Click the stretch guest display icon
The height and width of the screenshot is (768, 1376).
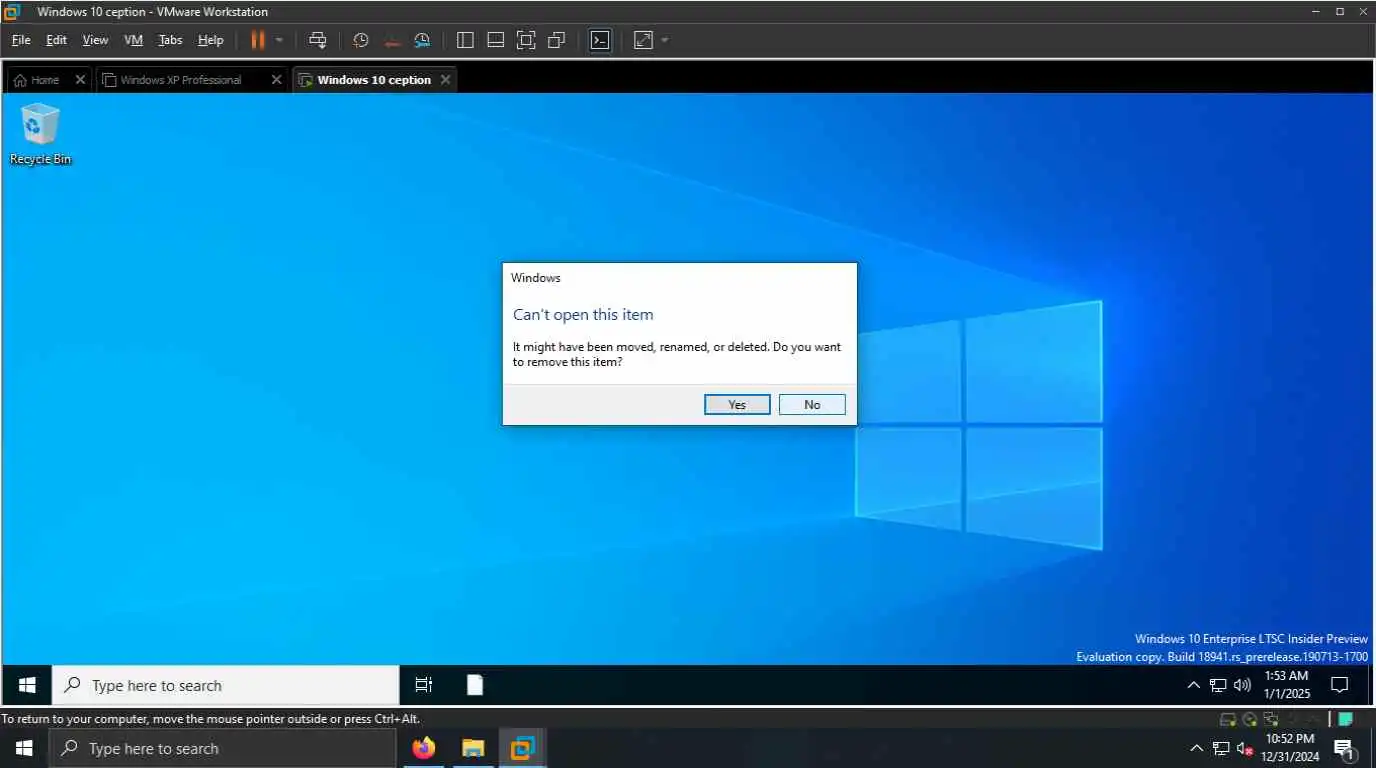643,40
